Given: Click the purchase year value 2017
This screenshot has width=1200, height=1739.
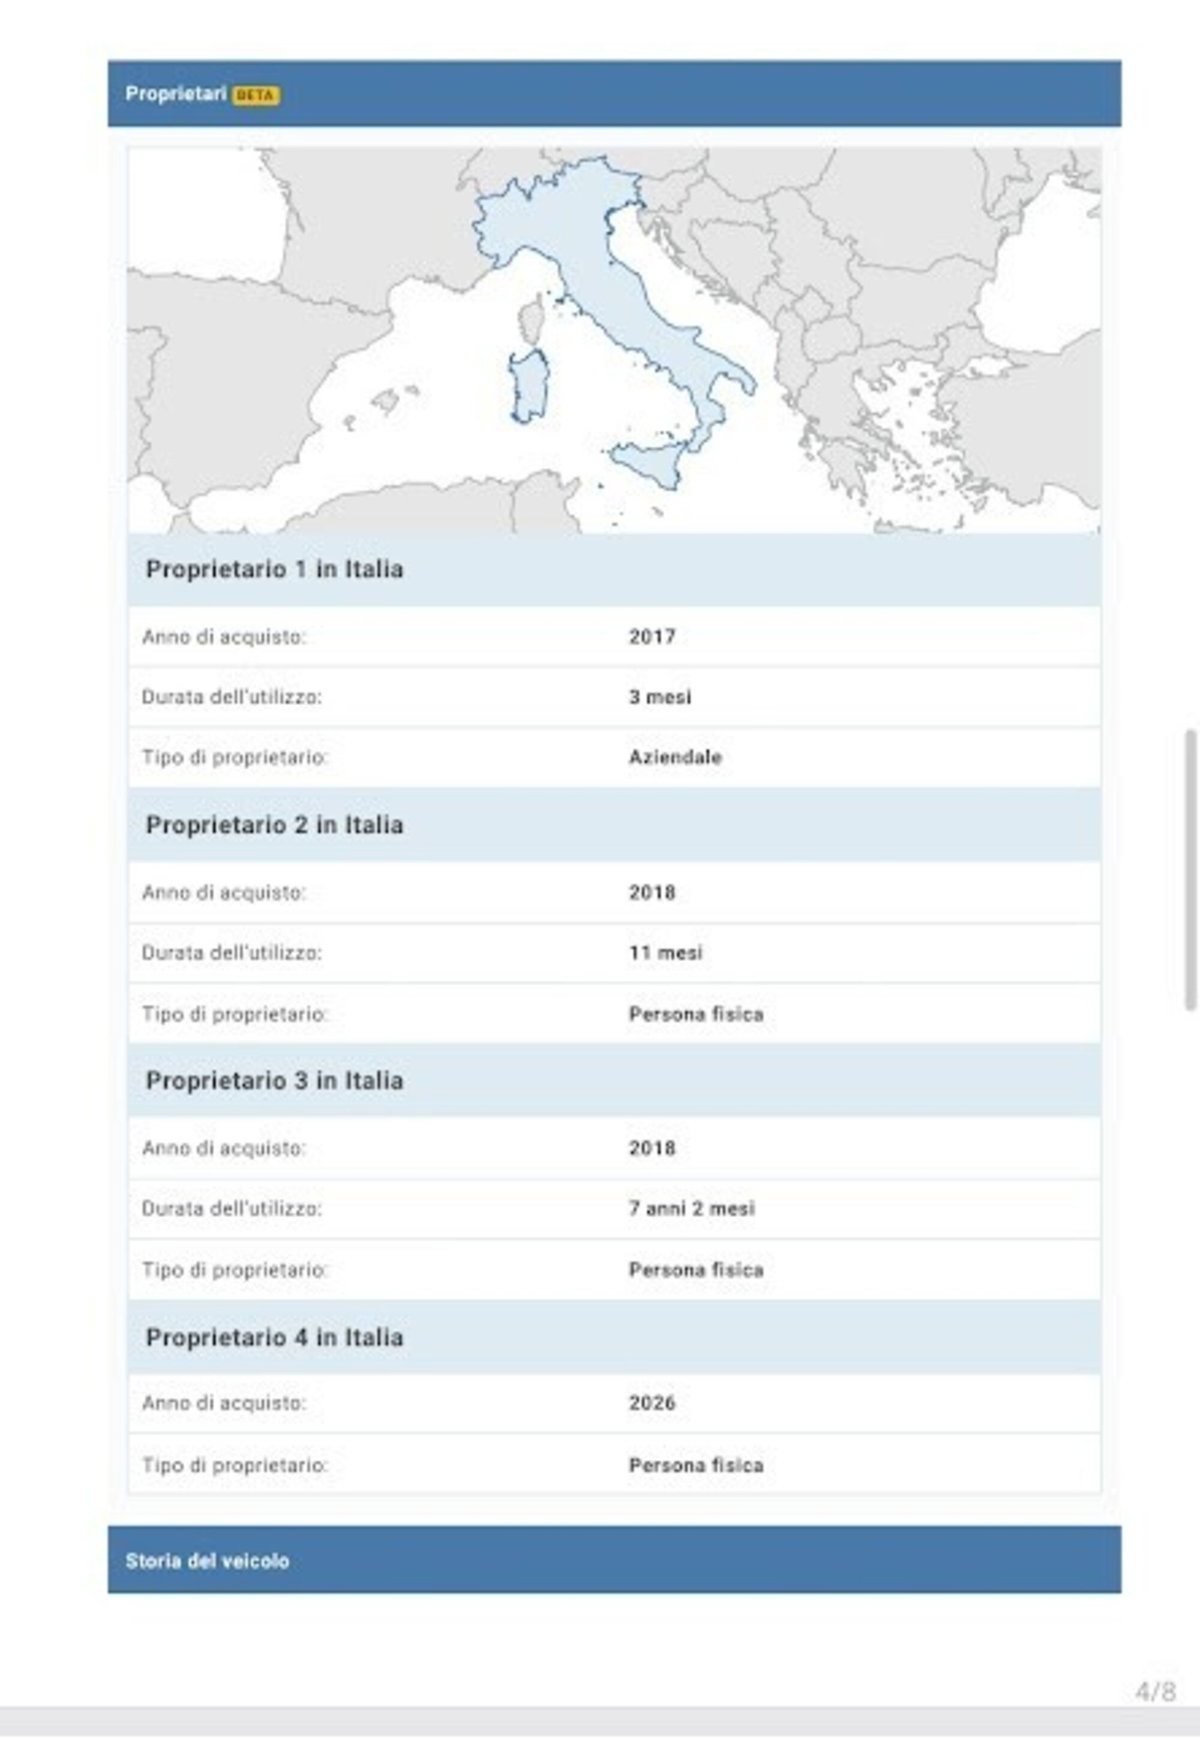Looking at the screenshot, I should [x=652, y=637].
